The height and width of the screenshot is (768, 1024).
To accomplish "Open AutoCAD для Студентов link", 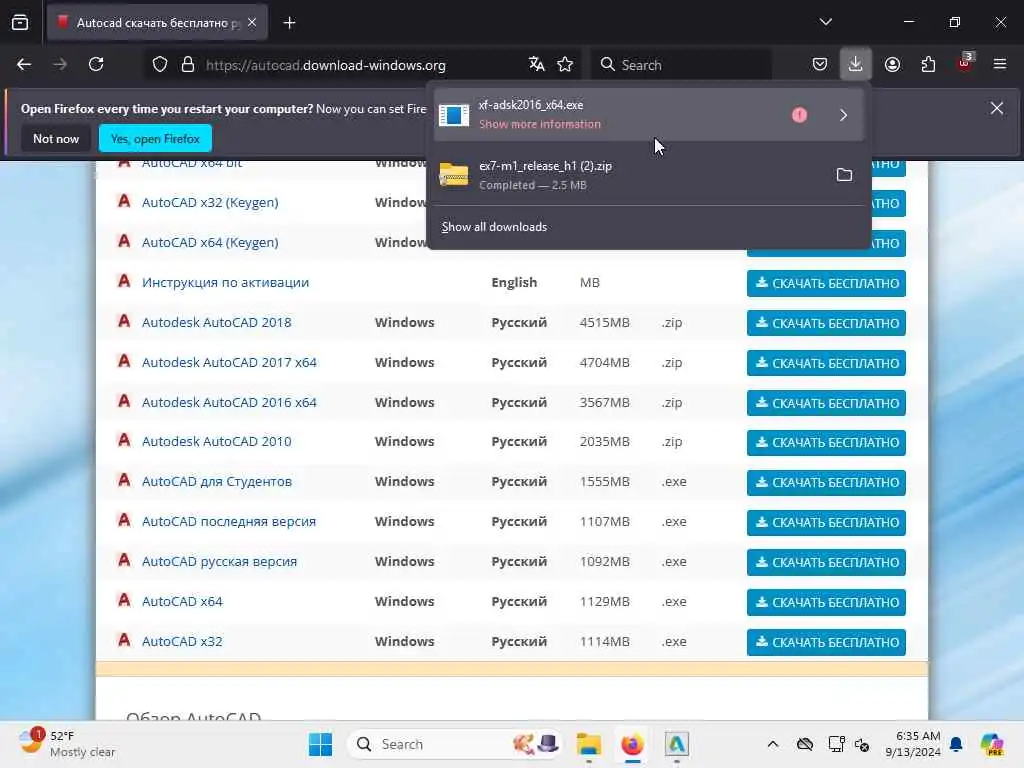I will click(216, 481).
